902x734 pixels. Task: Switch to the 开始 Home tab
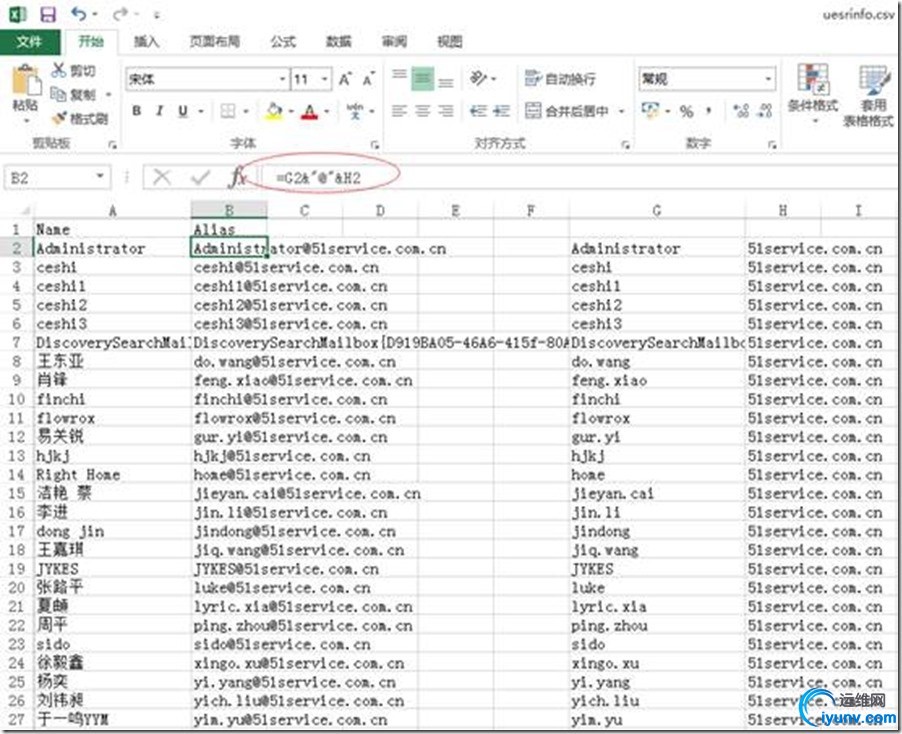[90, 41]
